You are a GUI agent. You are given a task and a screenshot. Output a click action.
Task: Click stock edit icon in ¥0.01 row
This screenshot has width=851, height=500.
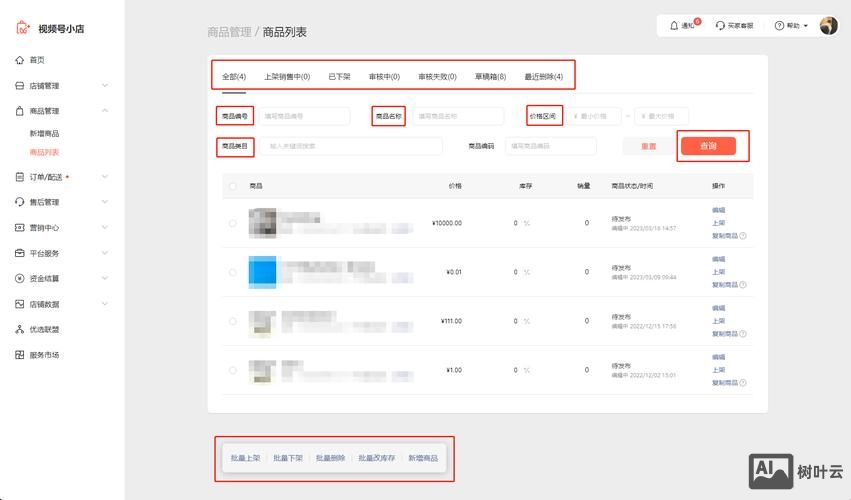pyautogui.click(x=526, y=272)
